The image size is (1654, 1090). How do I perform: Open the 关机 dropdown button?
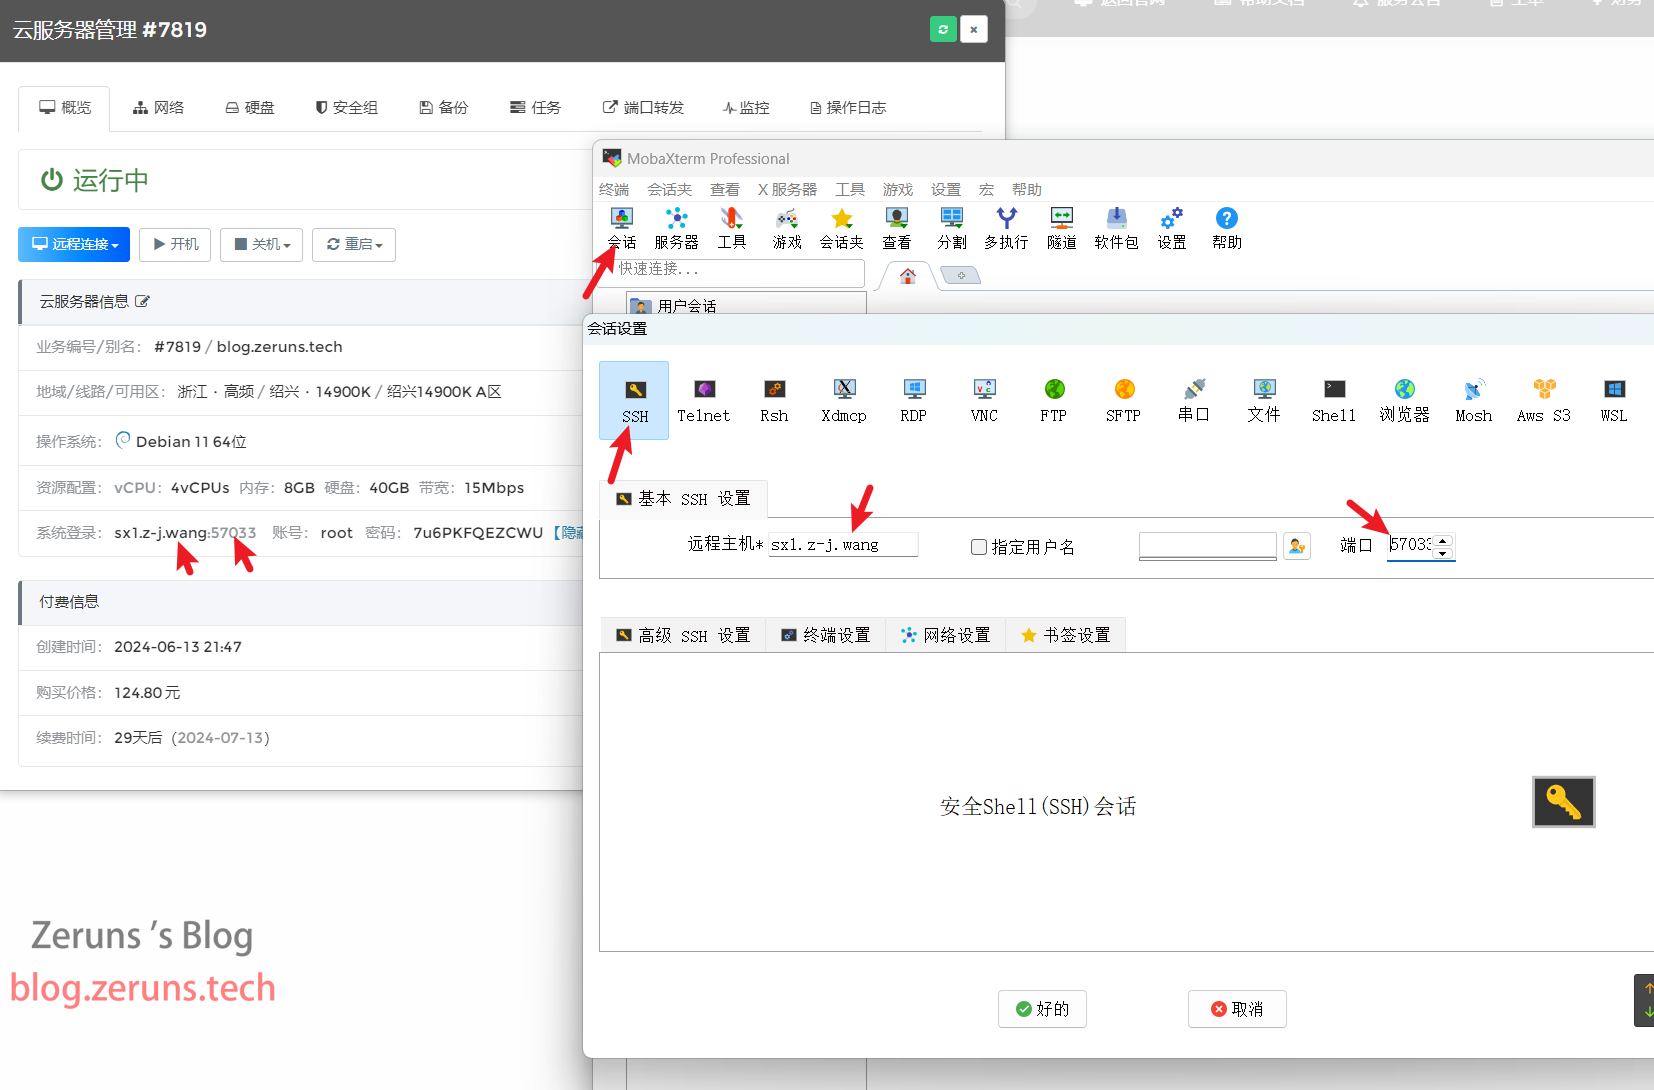click(262, 244)
